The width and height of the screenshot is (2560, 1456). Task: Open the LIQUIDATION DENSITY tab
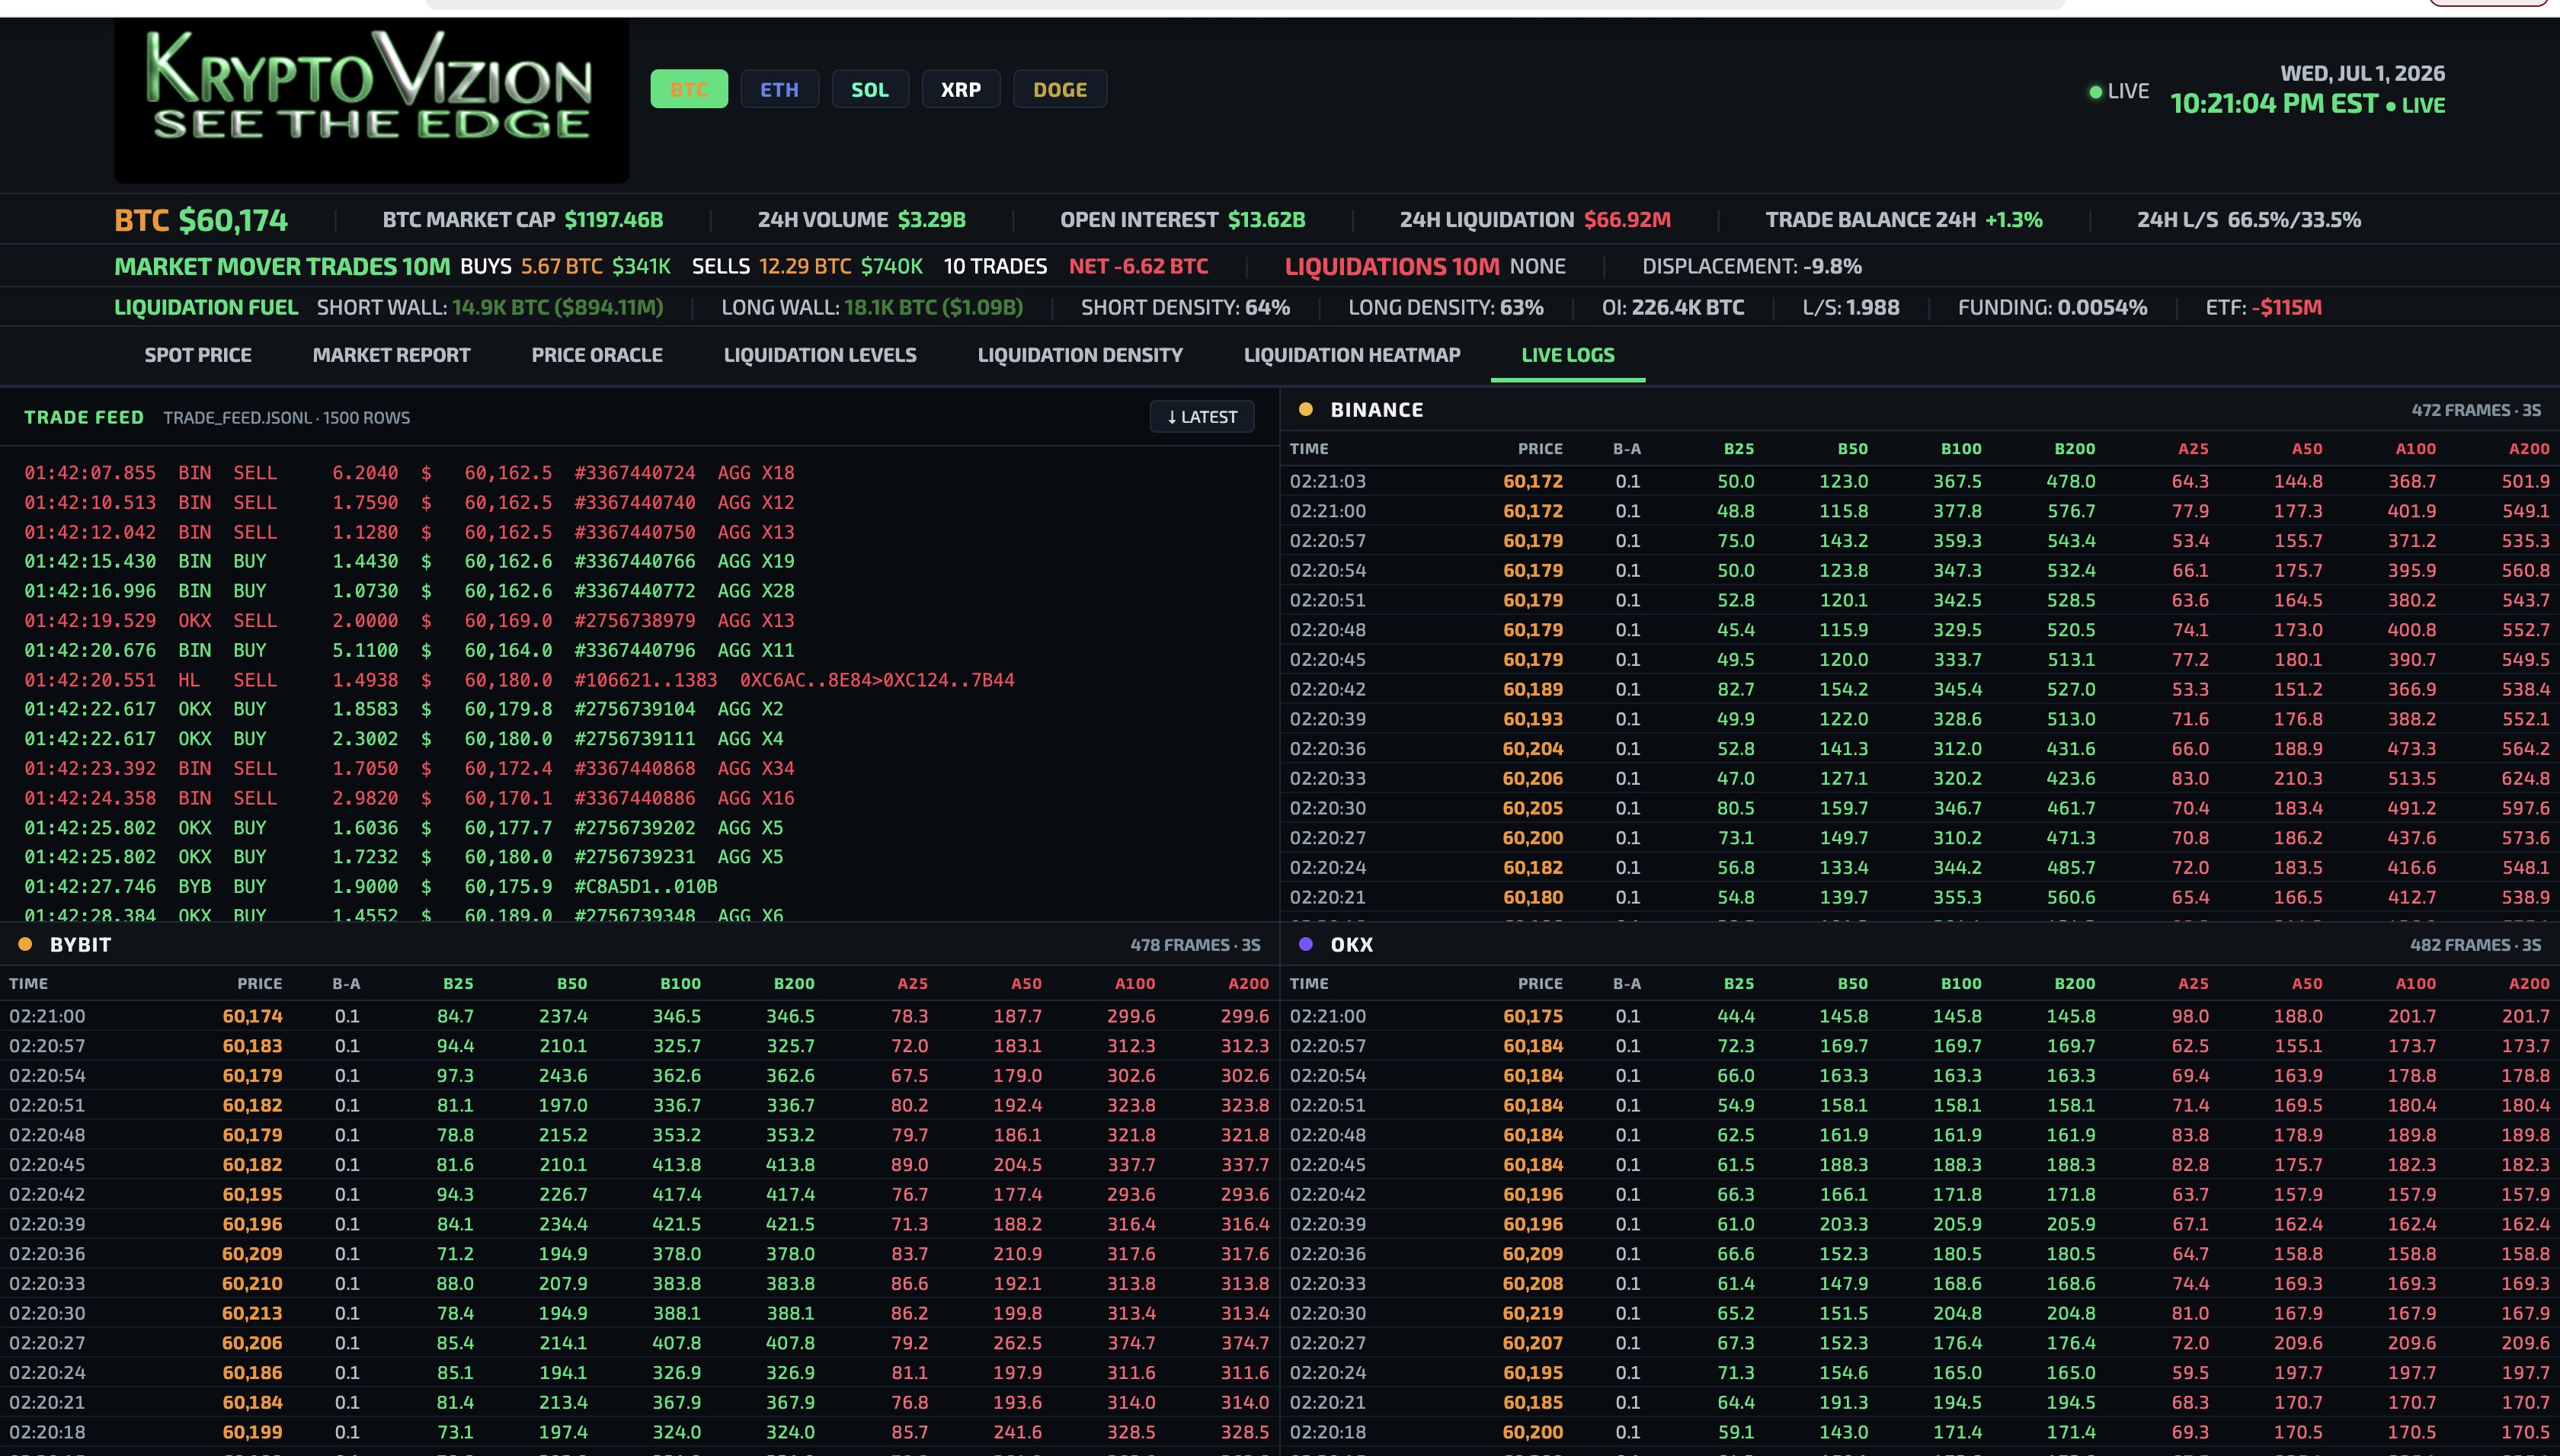pyautogui.click(x=1080, y=355)
